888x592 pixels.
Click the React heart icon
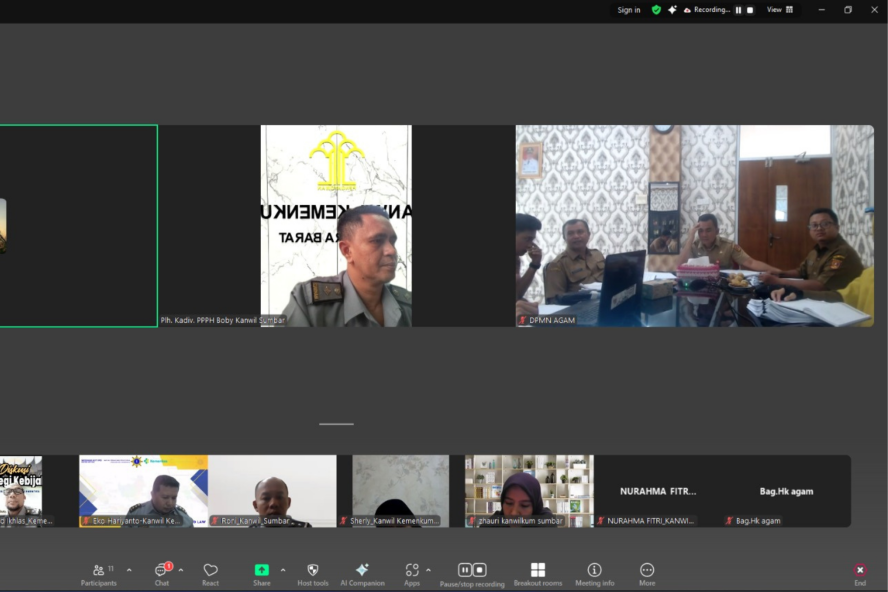tap(210, 574)
